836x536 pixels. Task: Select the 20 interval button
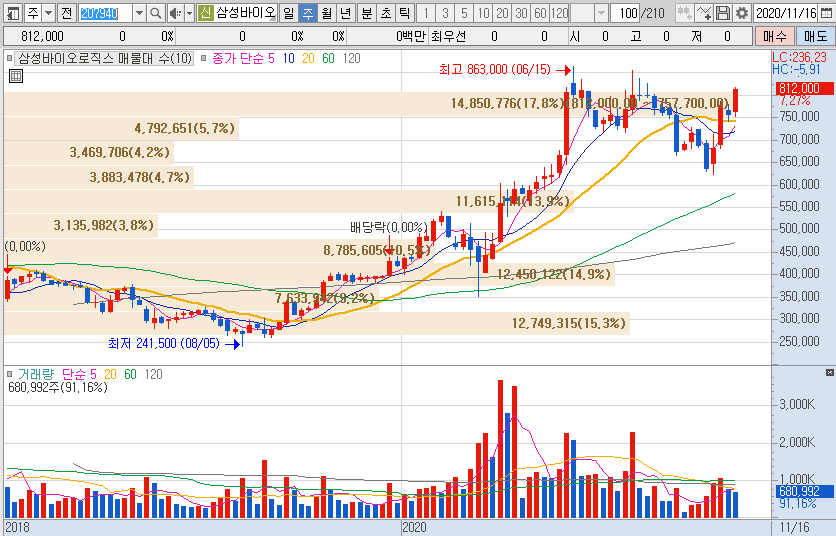click(x=502, y=13)
